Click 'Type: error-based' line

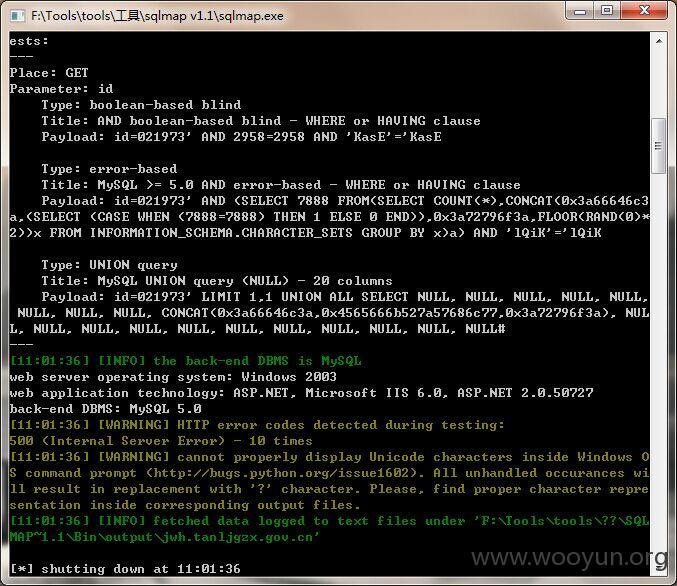[x=109, y=169]
